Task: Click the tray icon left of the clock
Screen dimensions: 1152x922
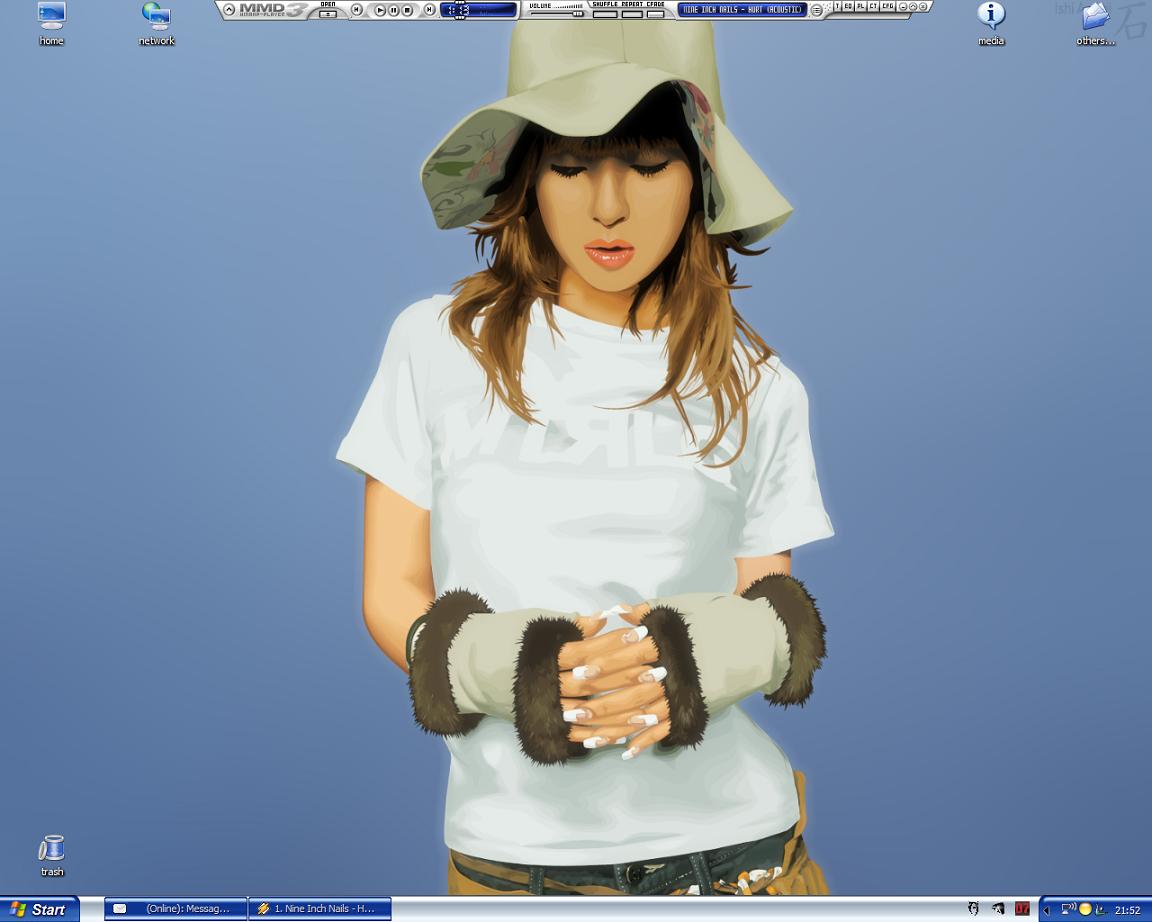Action: [x=1100, y=910]
